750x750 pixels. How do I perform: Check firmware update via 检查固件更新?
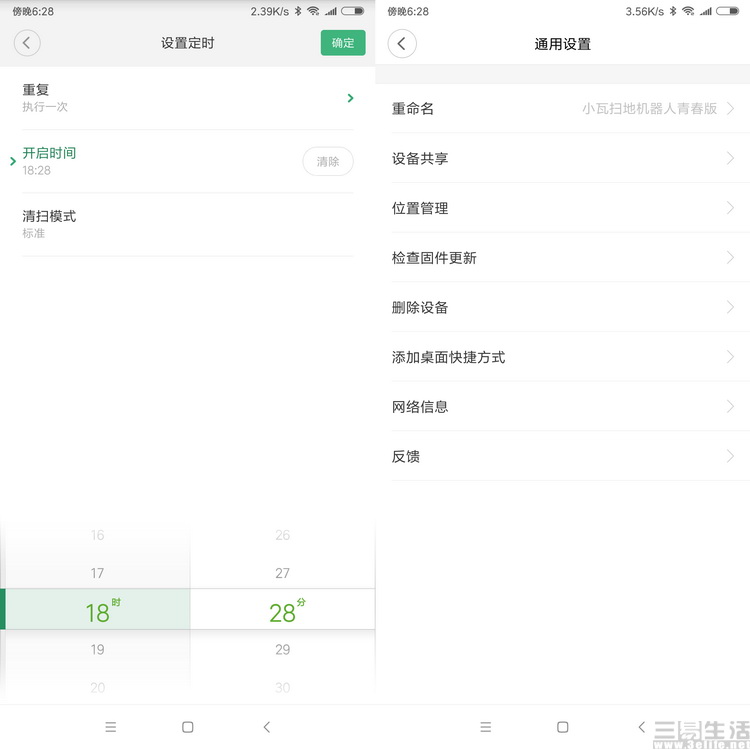(562, 257)
